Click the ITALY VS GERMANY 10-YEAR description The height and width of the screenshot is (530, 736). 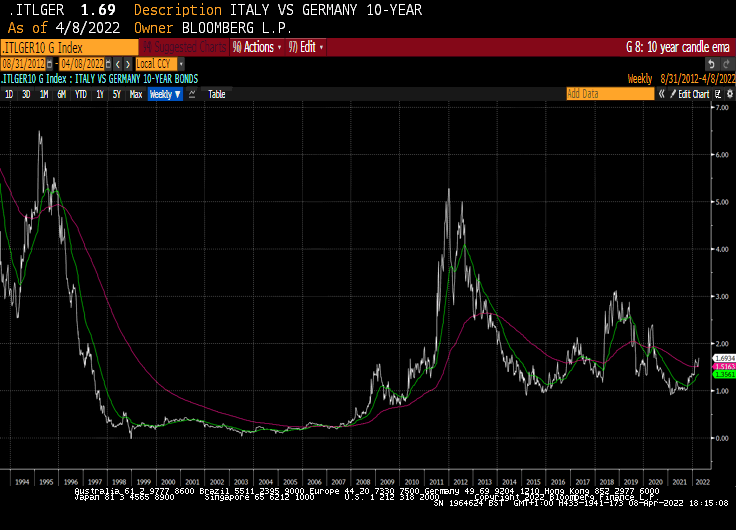326,10
